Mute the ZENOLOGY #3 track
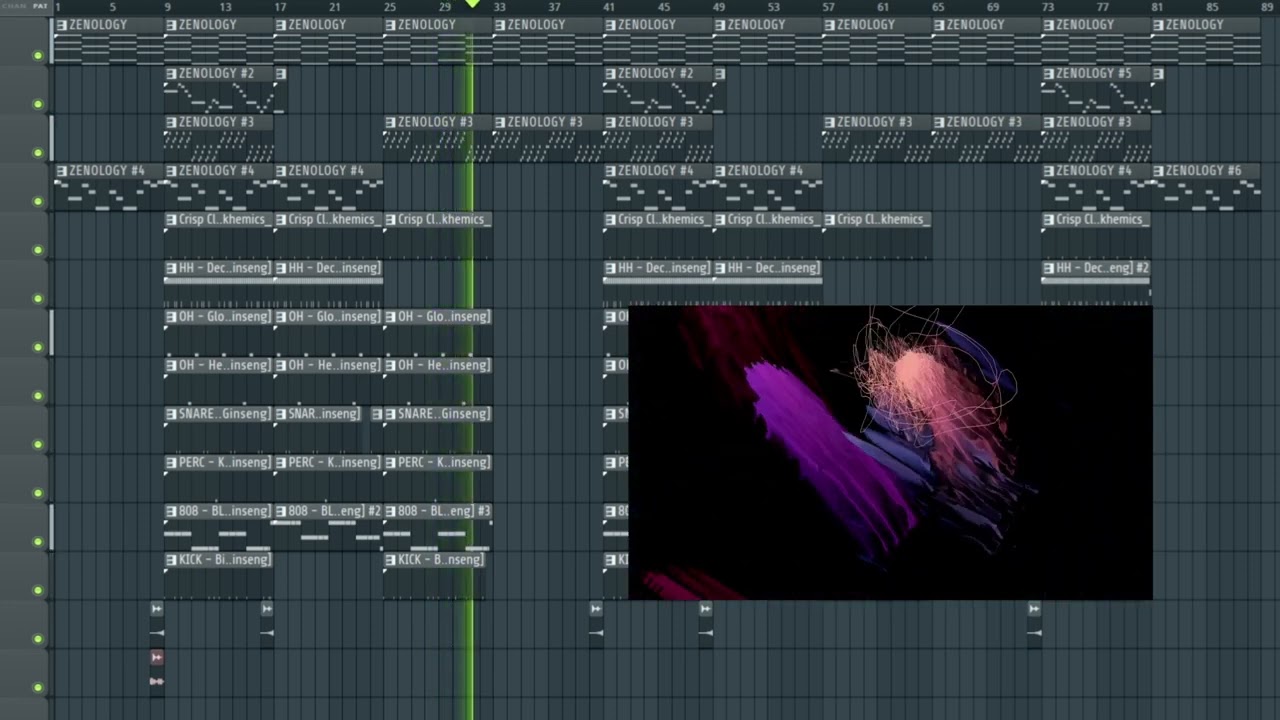 pos(38,152)
